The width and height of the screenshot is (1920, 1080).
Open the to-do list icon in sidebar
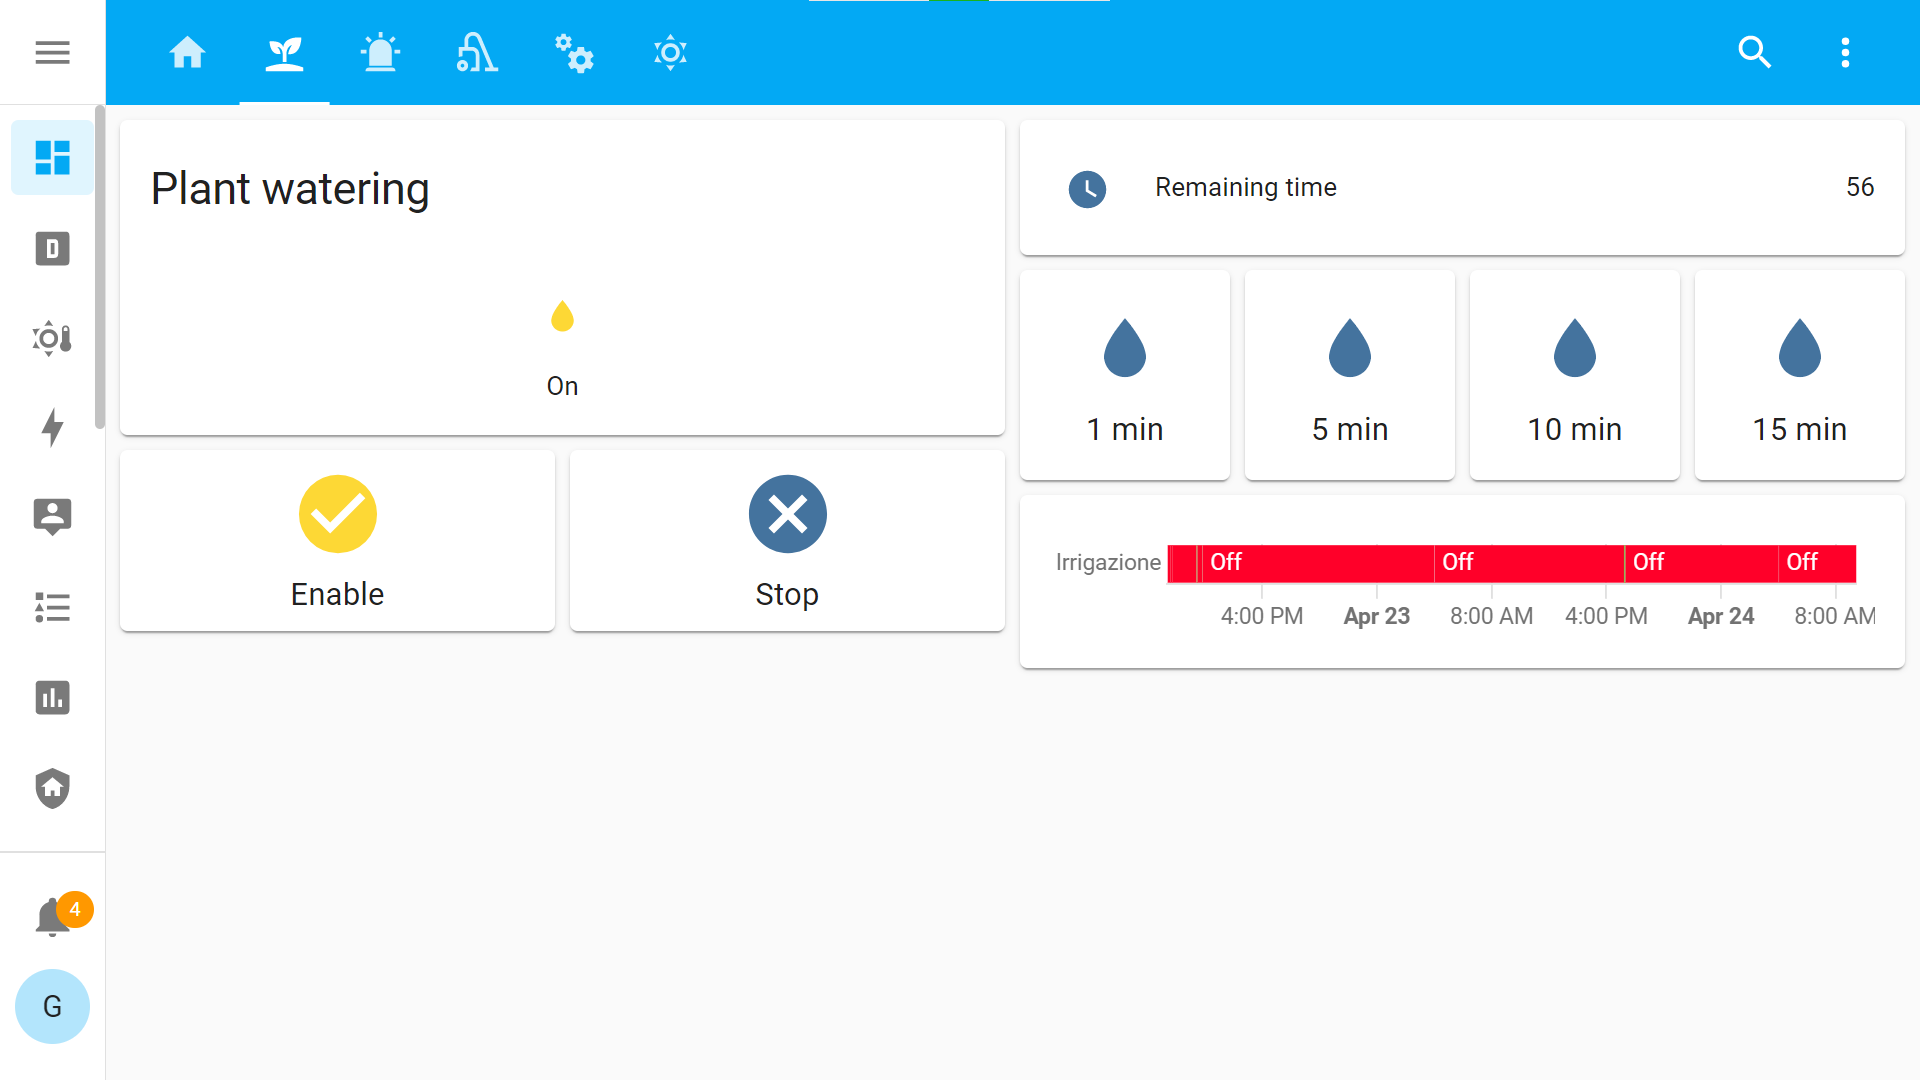pos(52,608)
